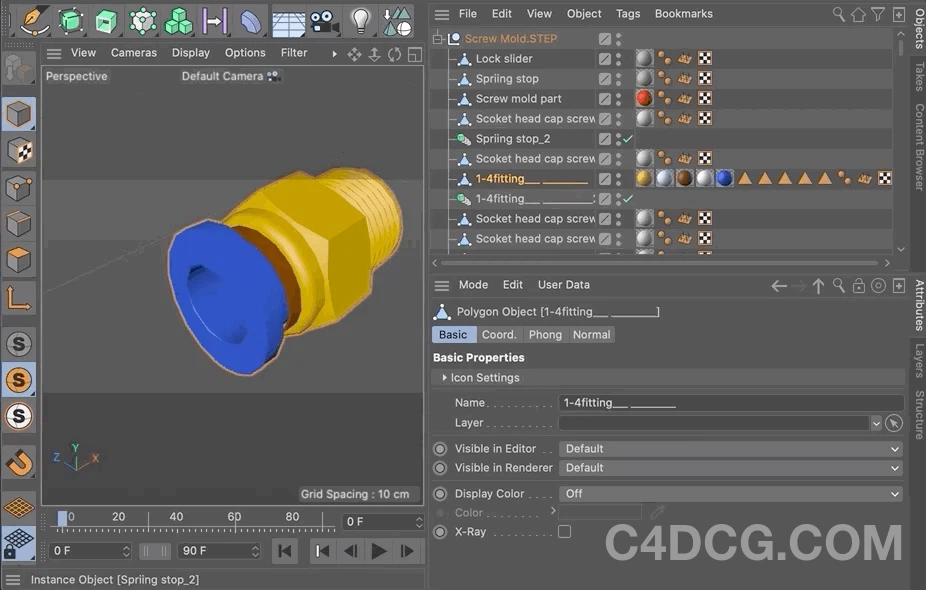Open the Display Color dropdown
Viewport: 926px width, 590px height.
tap(731, 493)
